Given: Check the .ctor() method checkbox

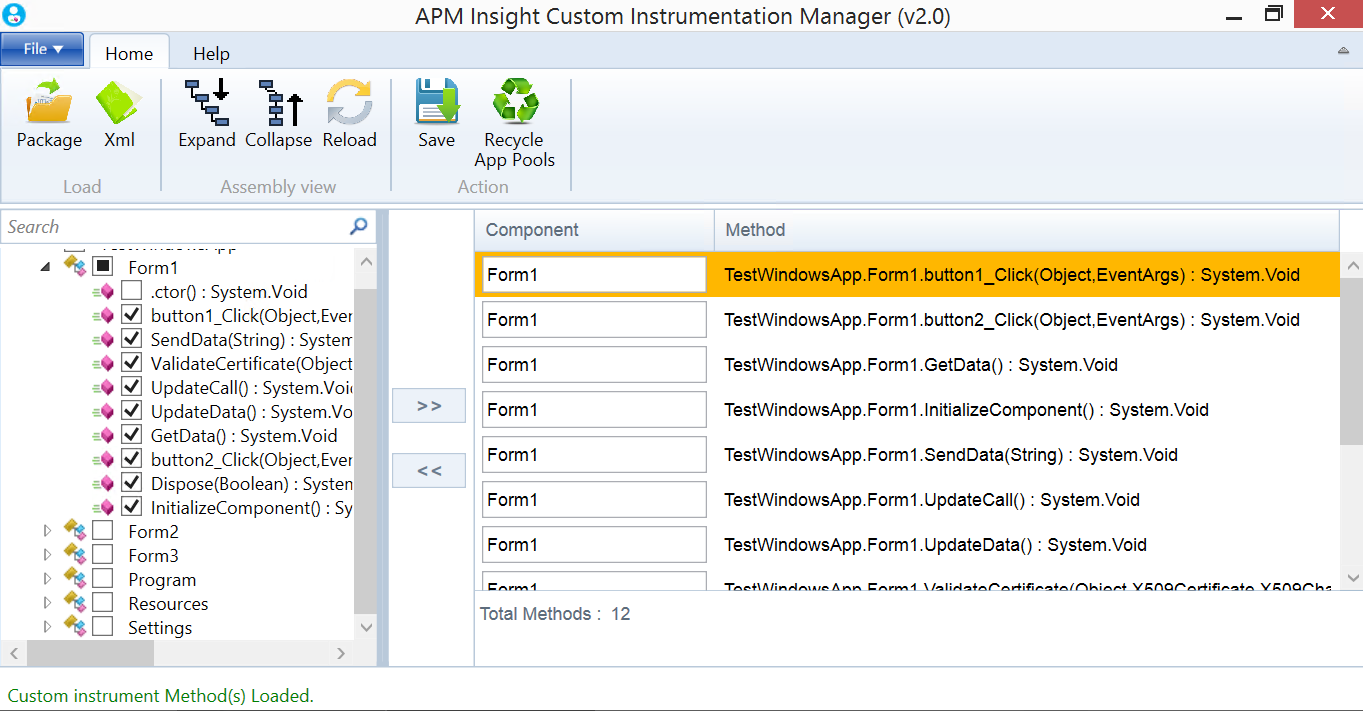Looking at the screenshot, I should pos(130,290).
